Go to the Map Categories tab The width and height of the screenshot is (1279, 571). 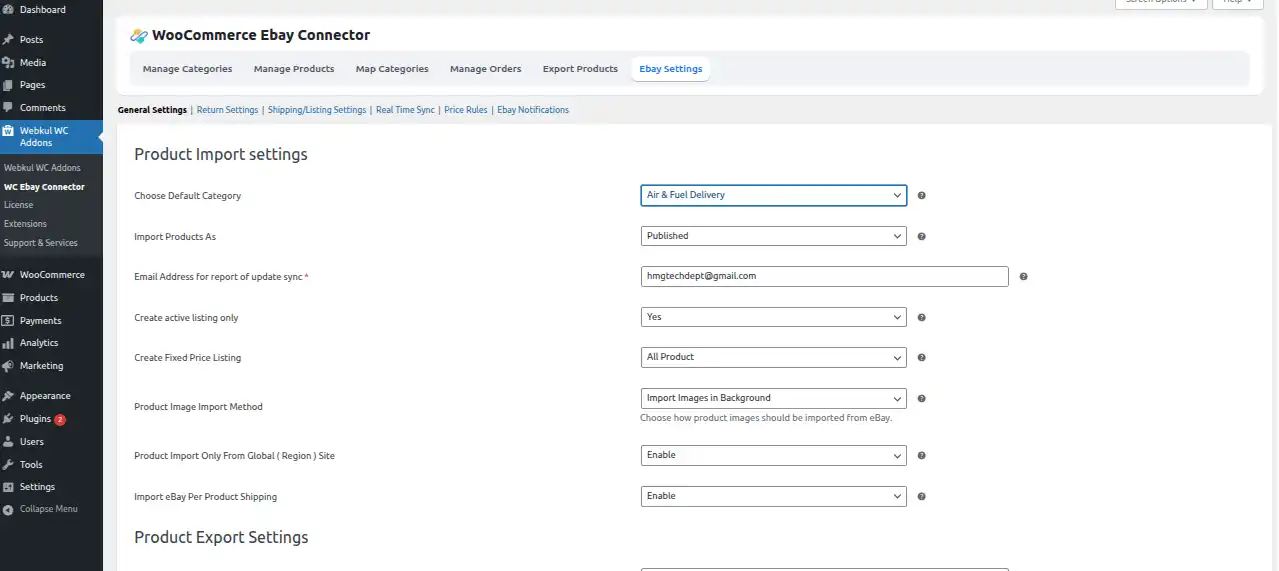pyautogui.click(x=392, y=69)
